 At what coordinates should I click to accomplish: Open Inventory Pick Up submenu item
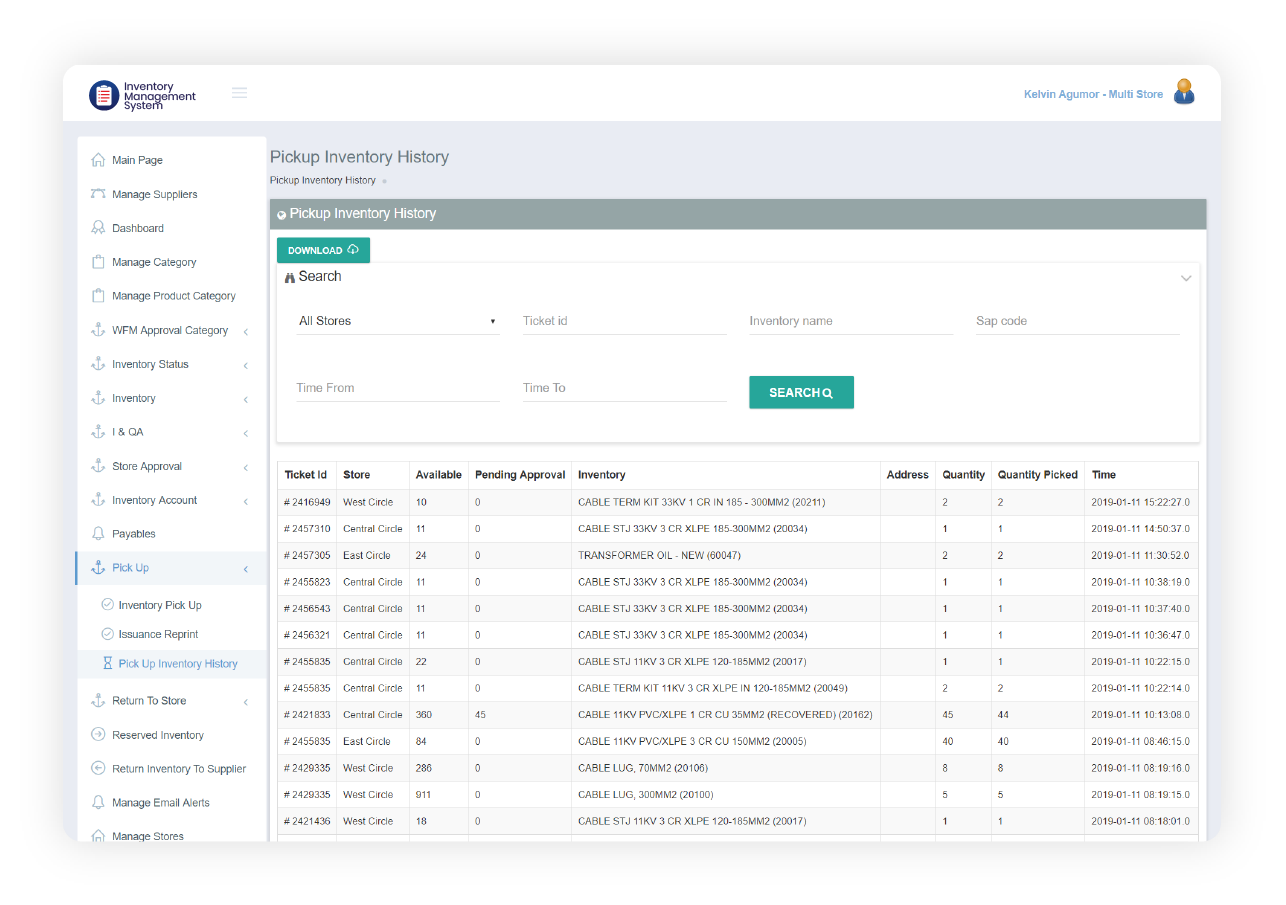point(160,605)
